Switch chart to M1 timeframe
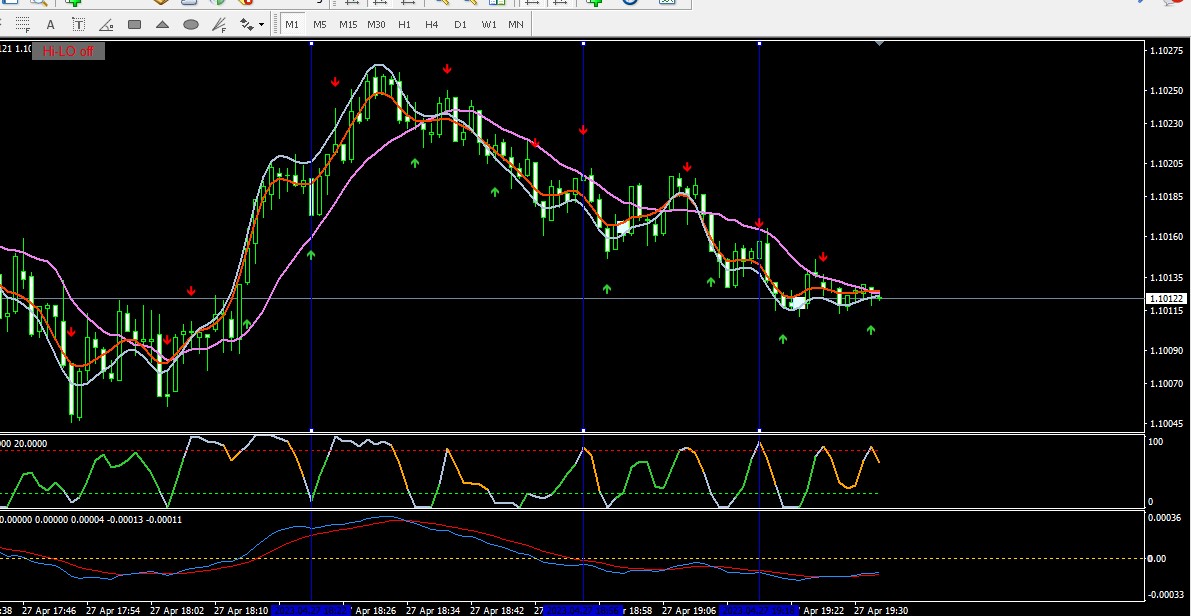1191x616 pixels. [x=292, y=24]
